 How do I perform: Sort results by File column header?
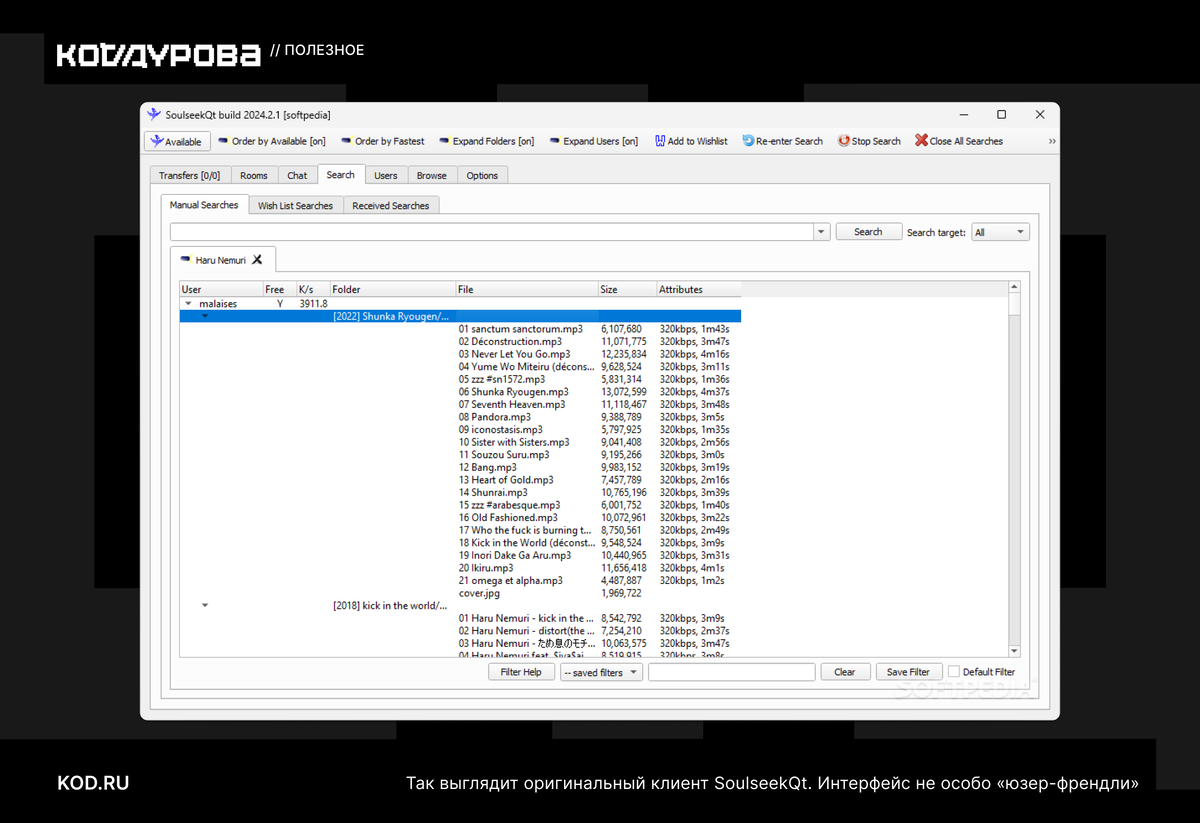[526, 289]
